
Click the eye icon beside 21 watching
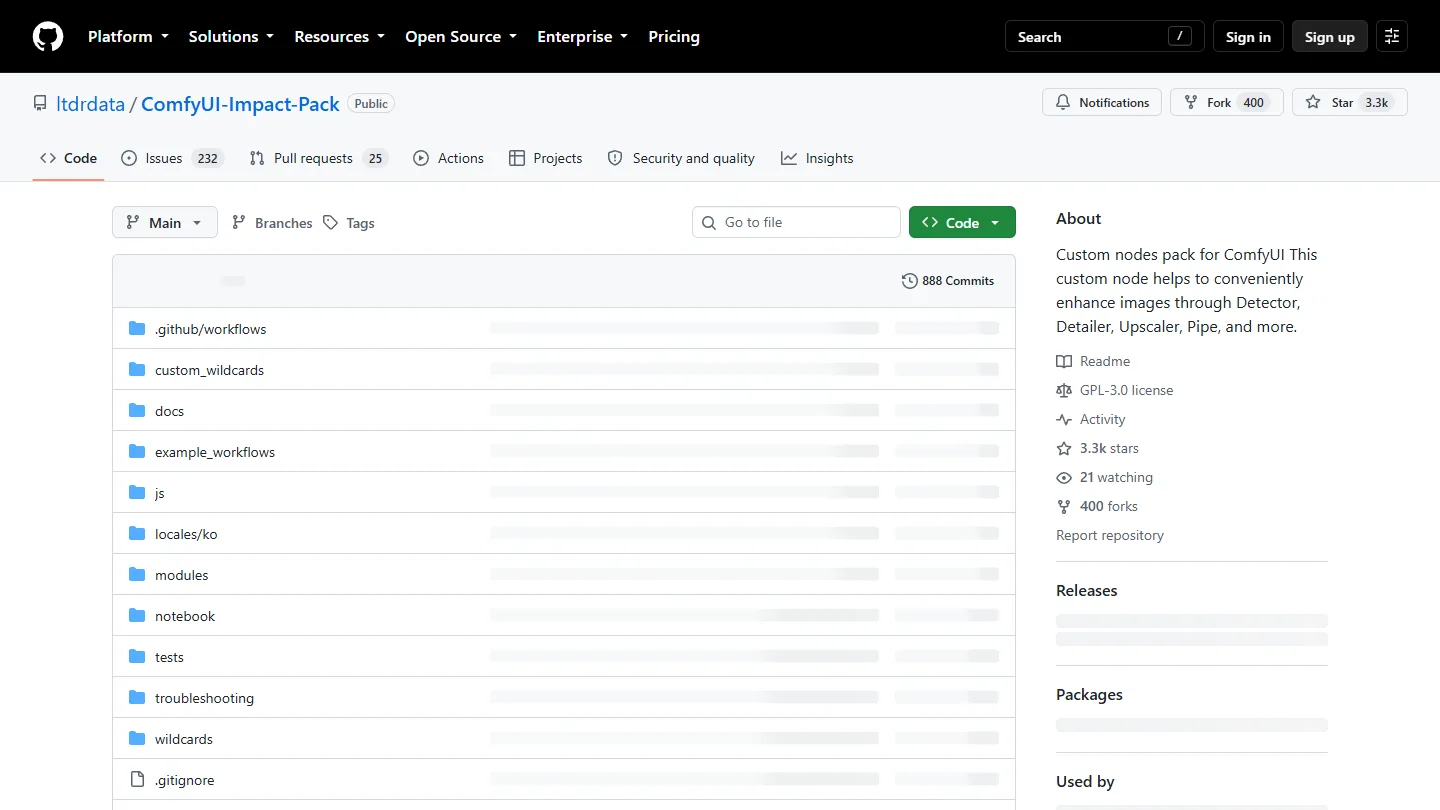coord(1064,478)
